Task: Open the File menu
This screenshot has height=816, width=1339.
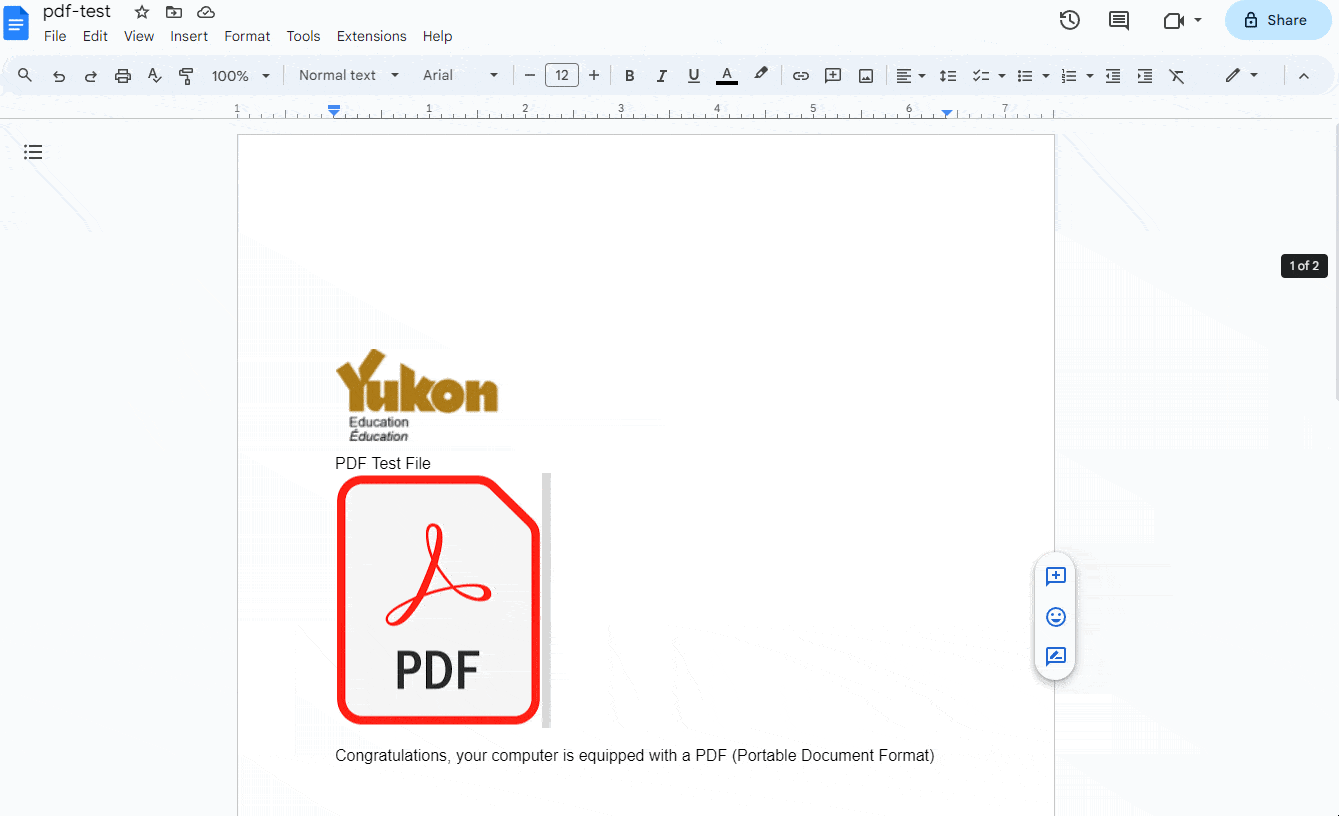Action: tap(55, 36)
